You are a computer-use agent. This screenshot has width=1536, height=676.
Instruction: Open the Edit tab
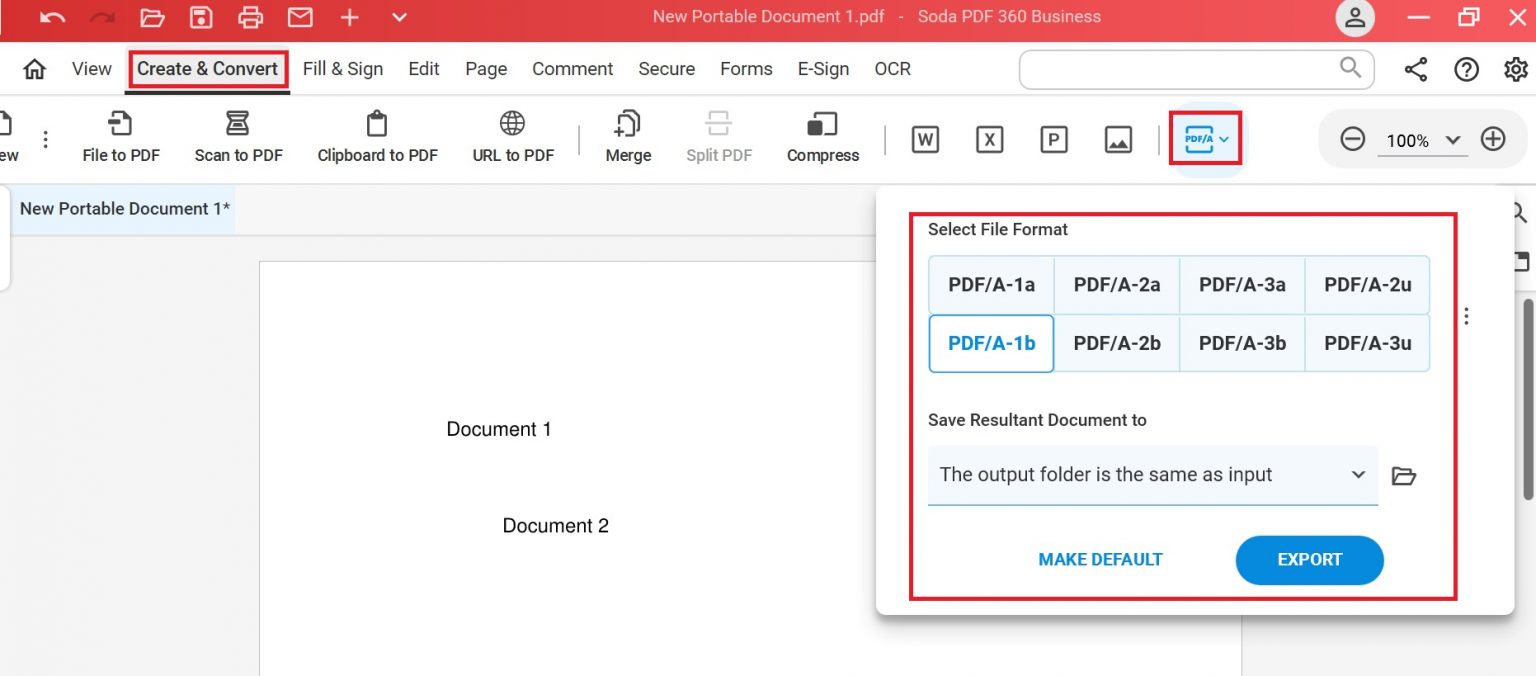[x=424, y=69]
